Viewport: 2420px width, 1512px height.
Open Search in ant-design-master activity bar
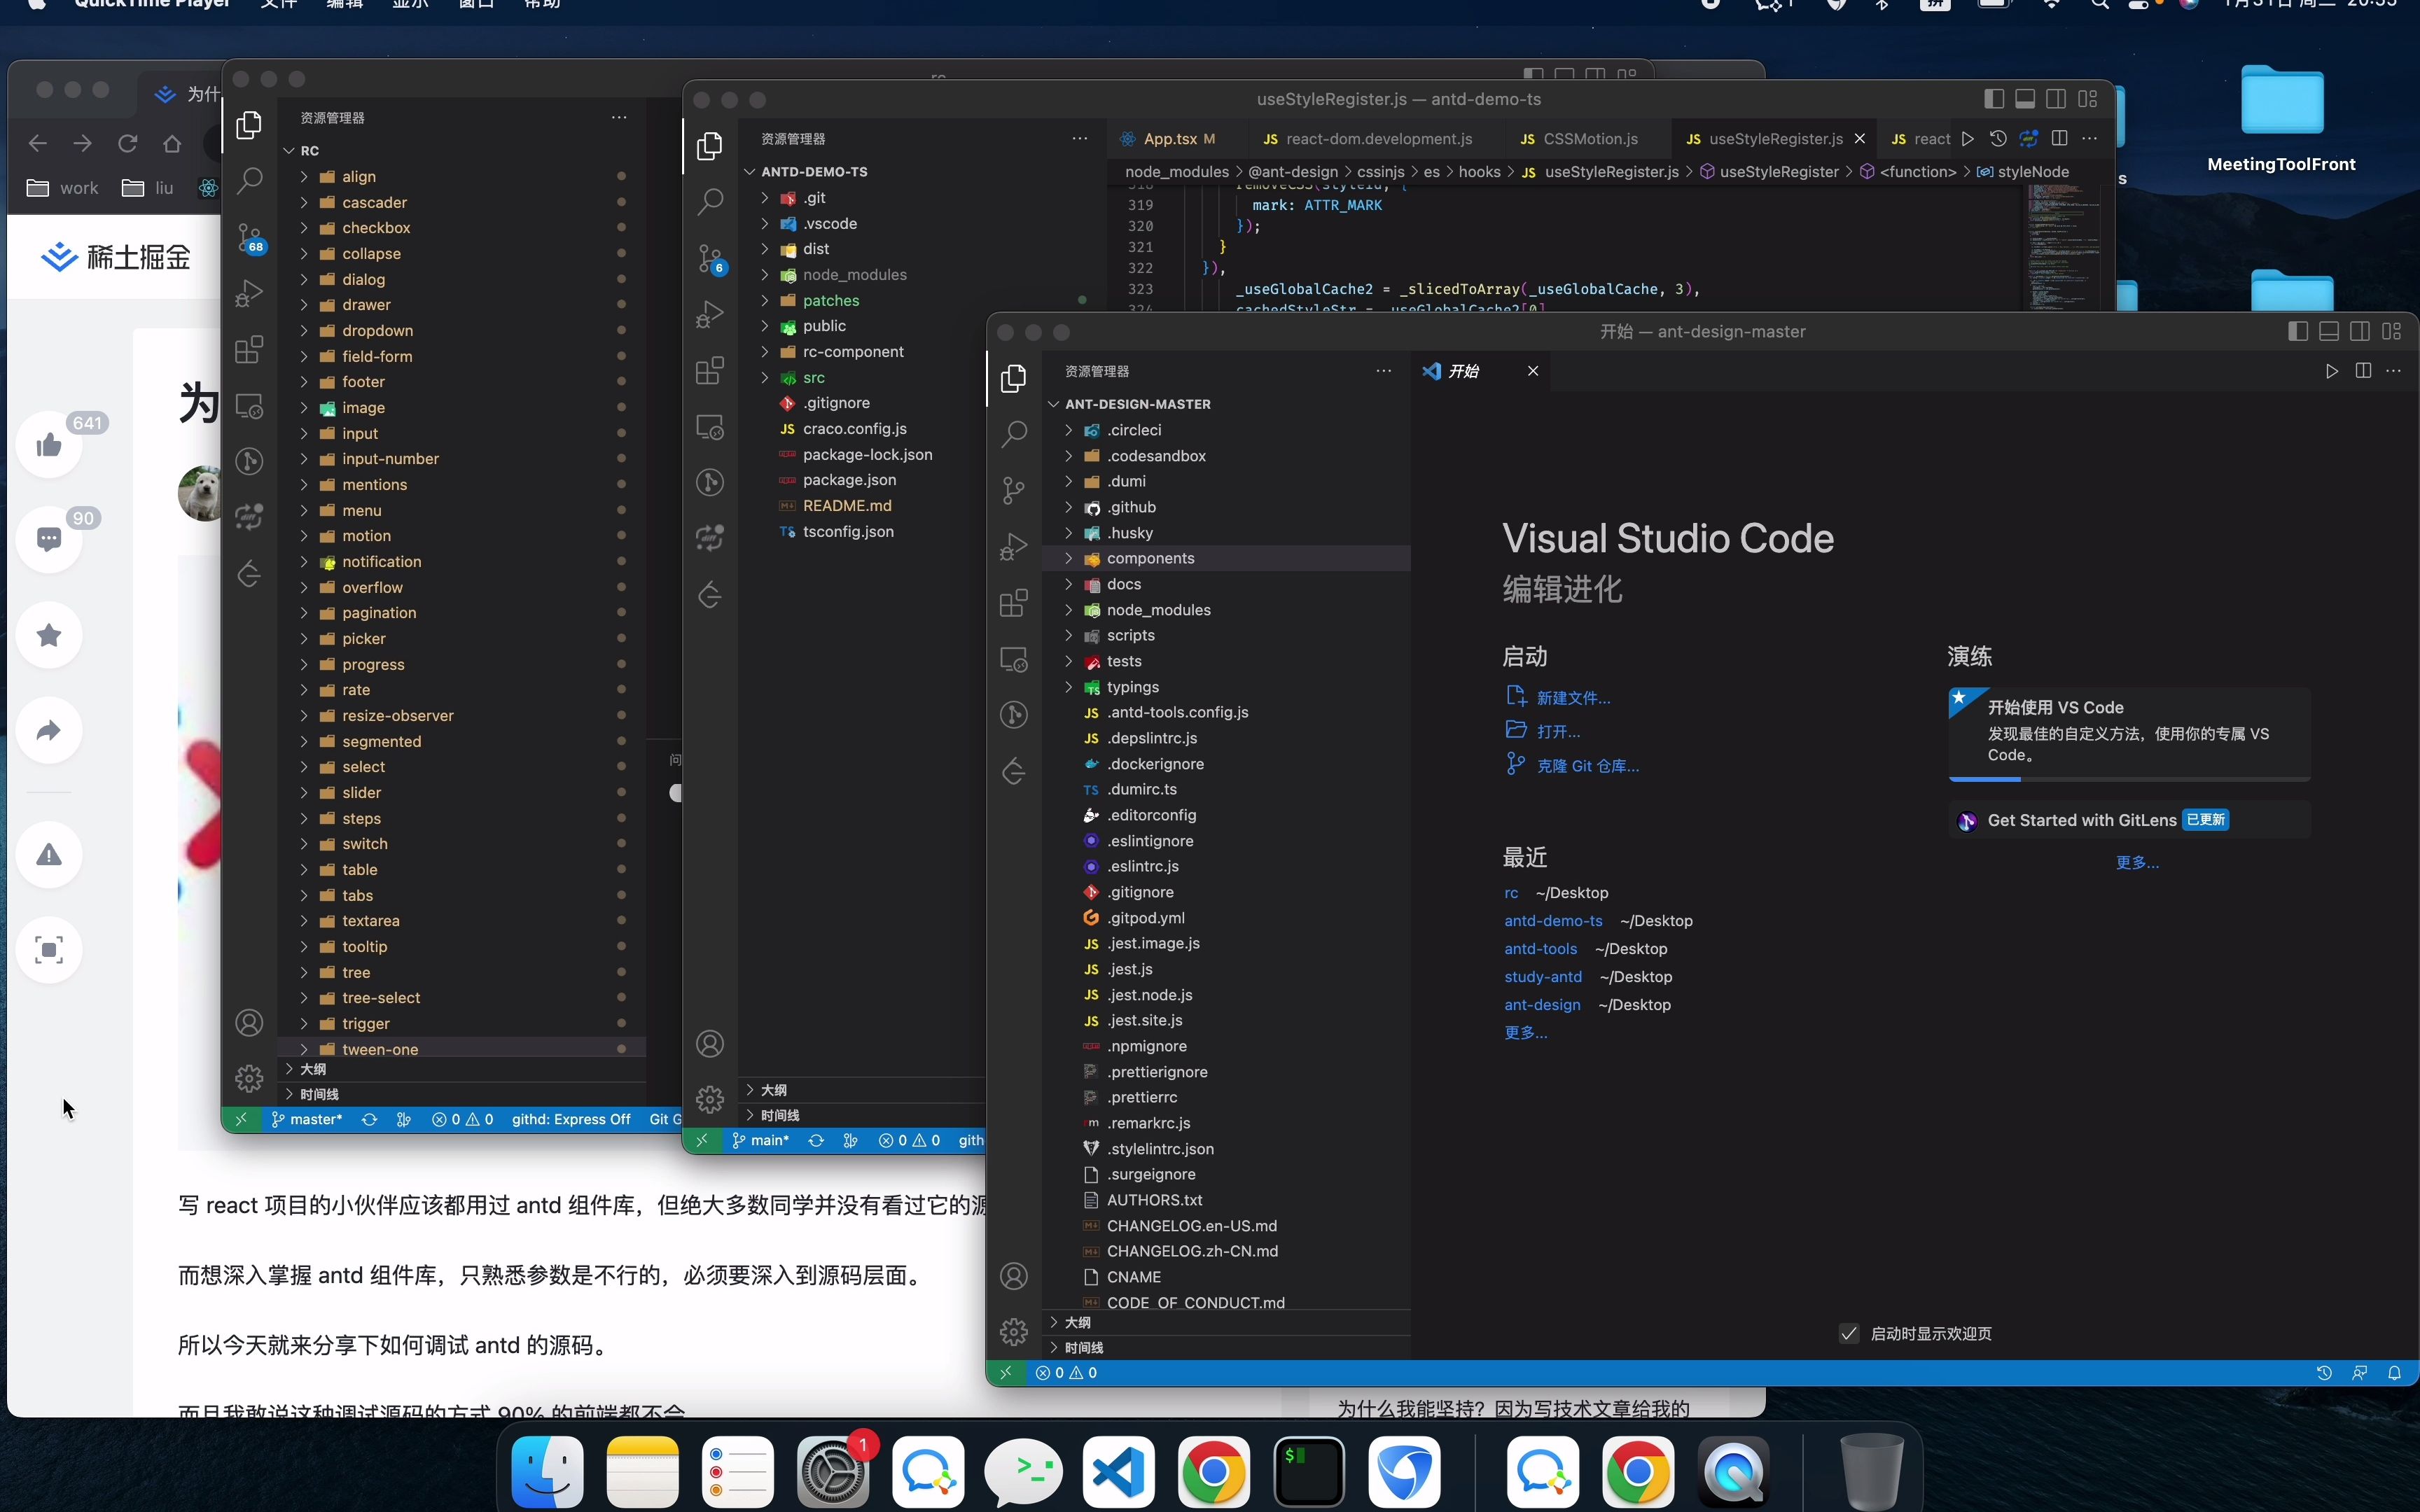(1013, 434)
